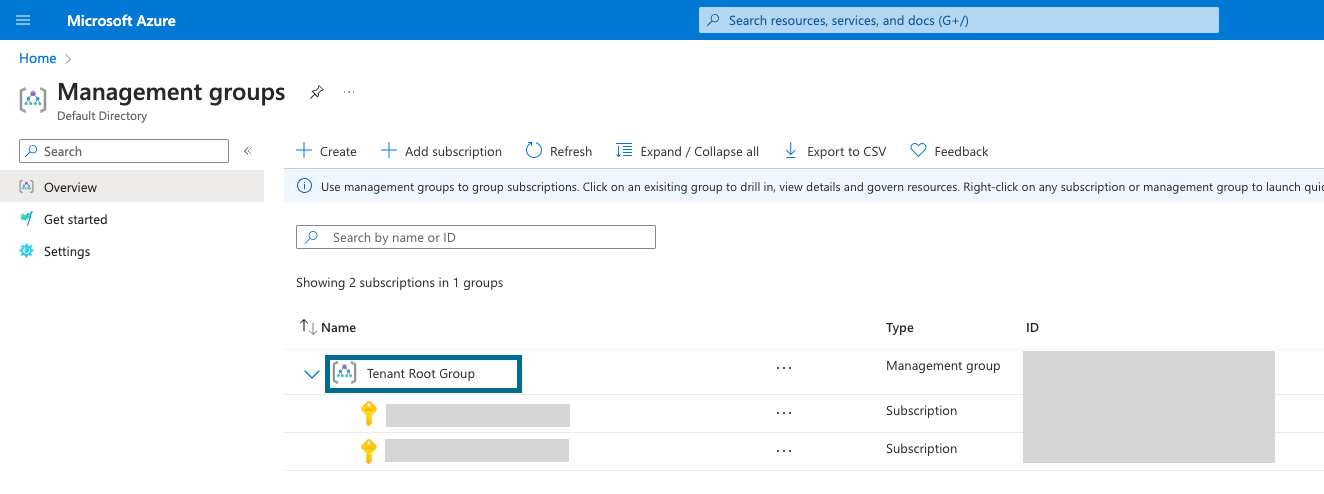This screenshot has width=1324, height=494.
Task: Collapse the left sidebar with chevrons
Action: click(248, 151)
